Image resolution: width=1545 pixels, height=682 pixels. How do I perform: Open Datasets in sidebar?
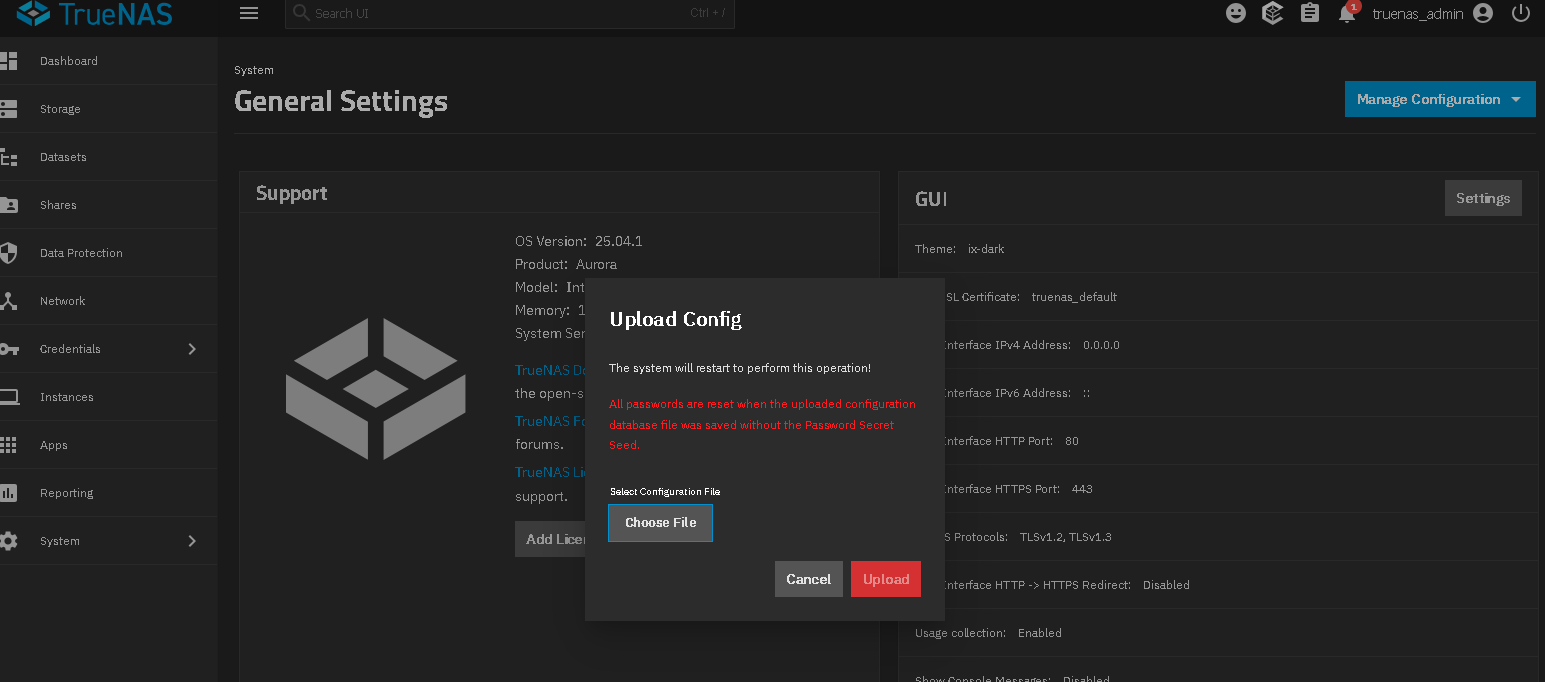coord(108,157)
